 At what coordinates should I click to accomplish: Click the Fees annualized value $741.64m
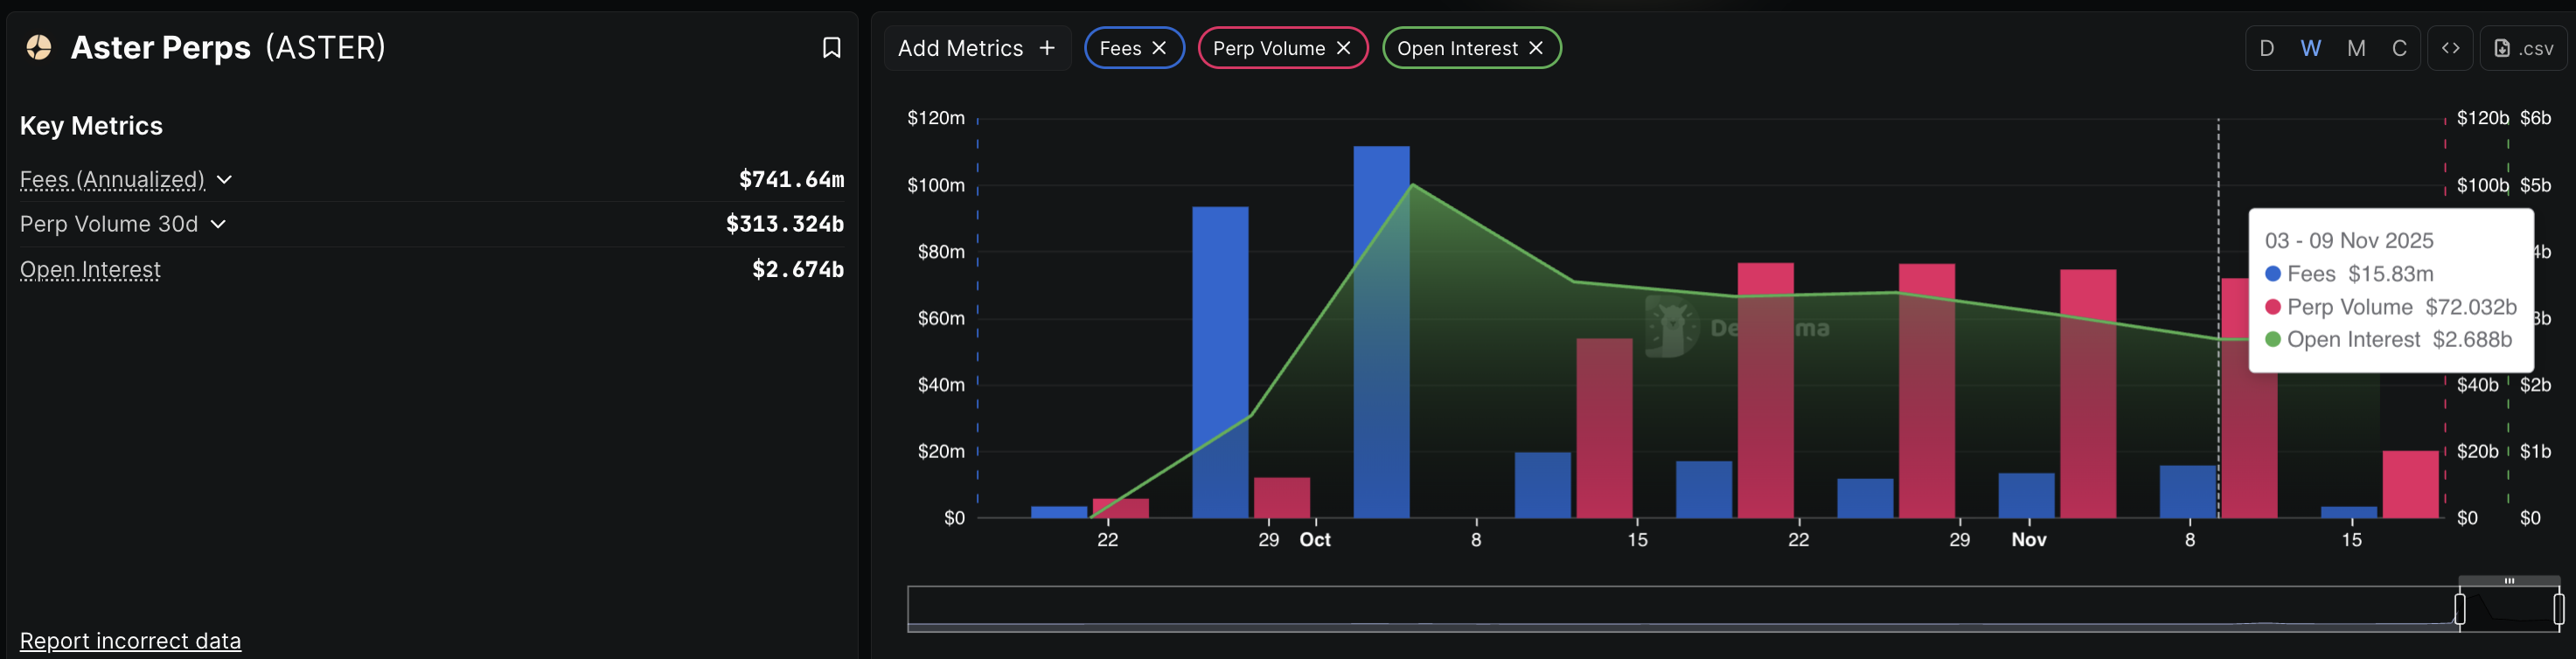(x=791, y=180)
